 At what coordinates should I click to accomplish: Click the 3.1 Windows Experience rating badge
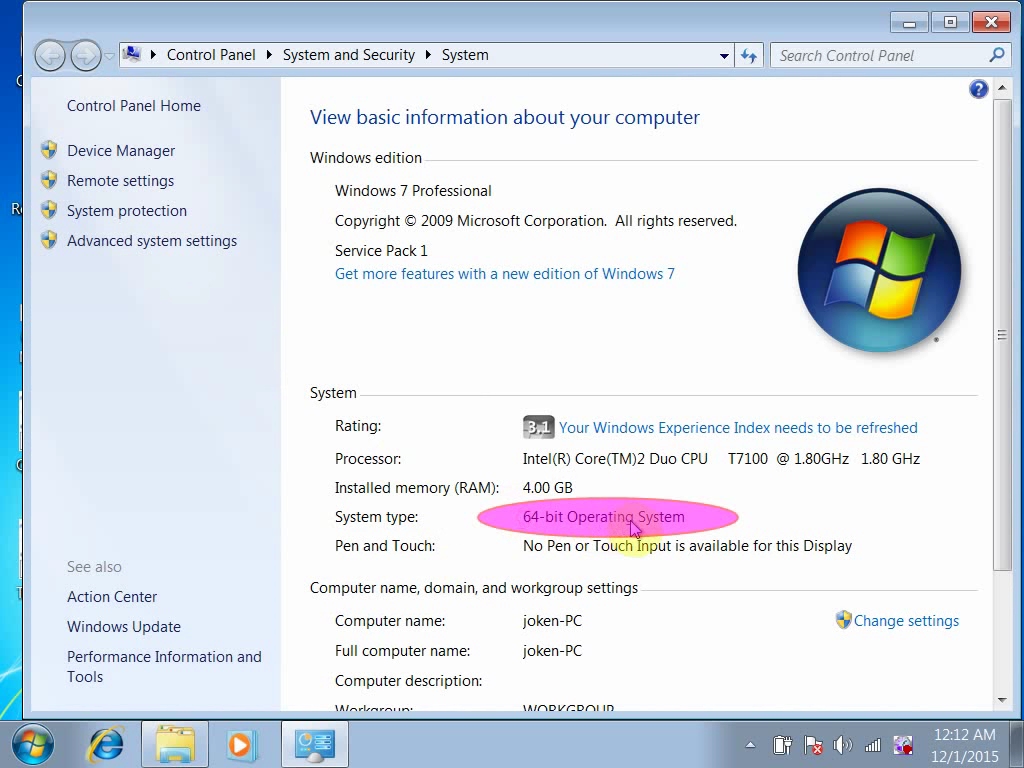click(x=538, y=427)
